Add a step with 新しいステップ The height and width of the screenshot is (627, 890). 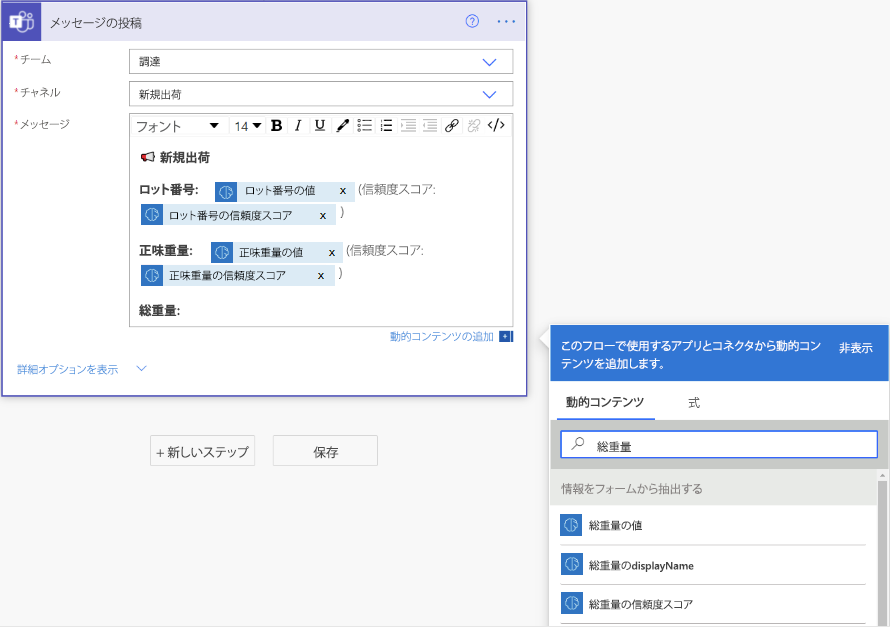203,451
